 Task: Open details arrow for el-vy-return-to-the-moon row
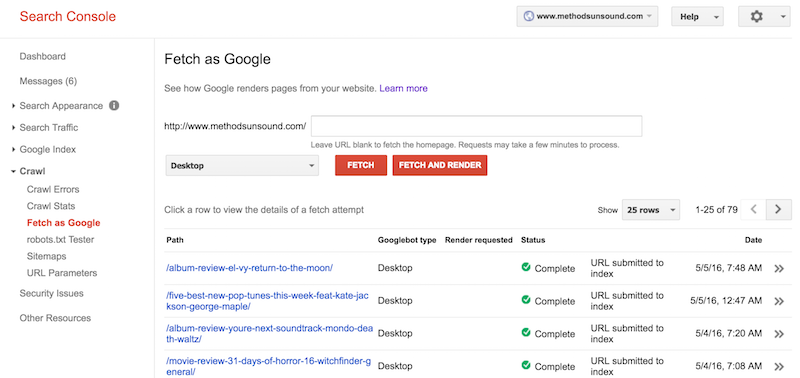pos(779,268)
